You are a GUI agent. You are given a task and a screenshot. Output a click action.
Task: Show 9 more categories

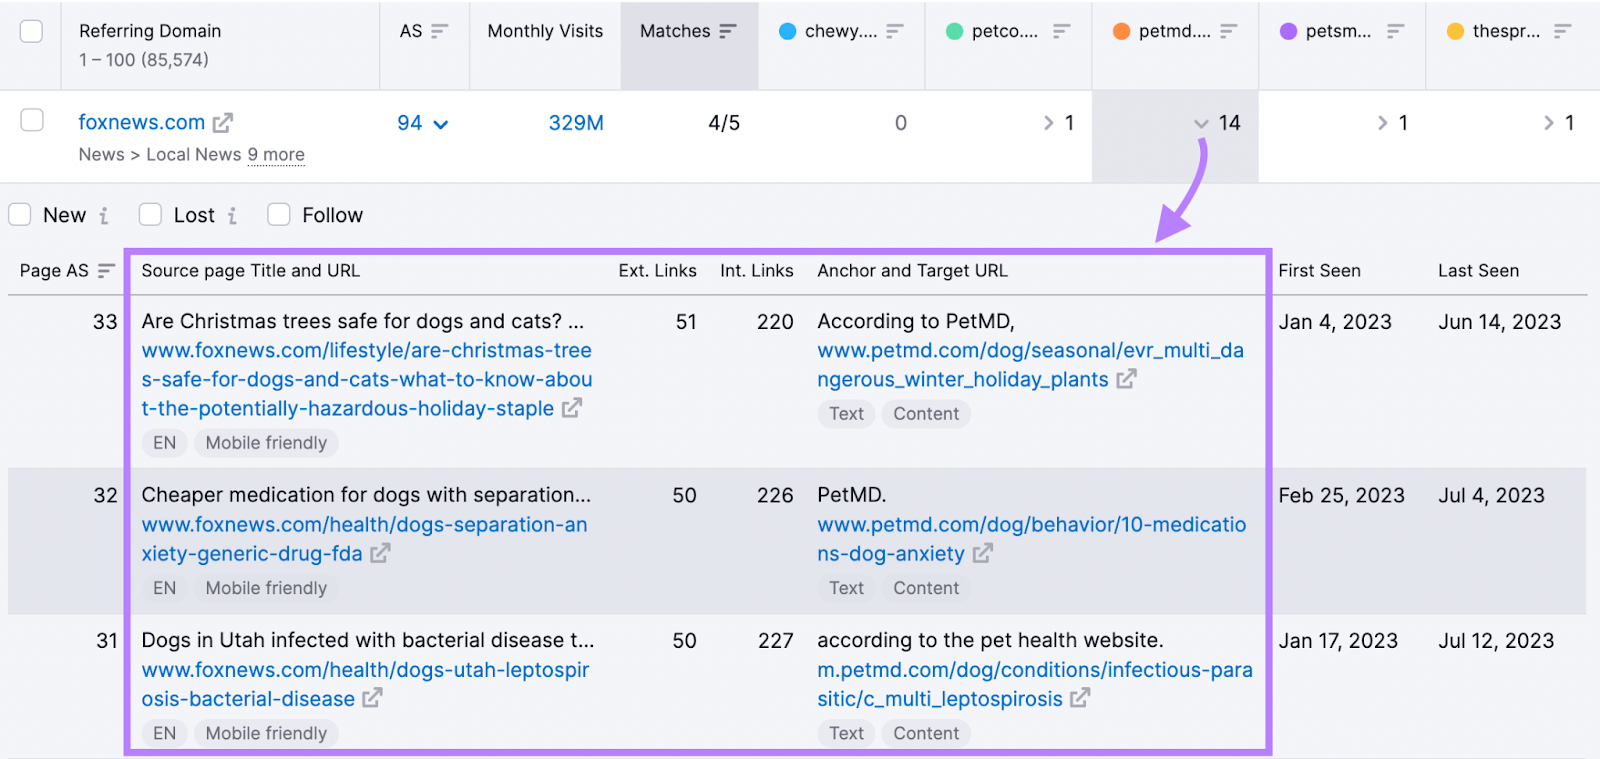point(276,155)
